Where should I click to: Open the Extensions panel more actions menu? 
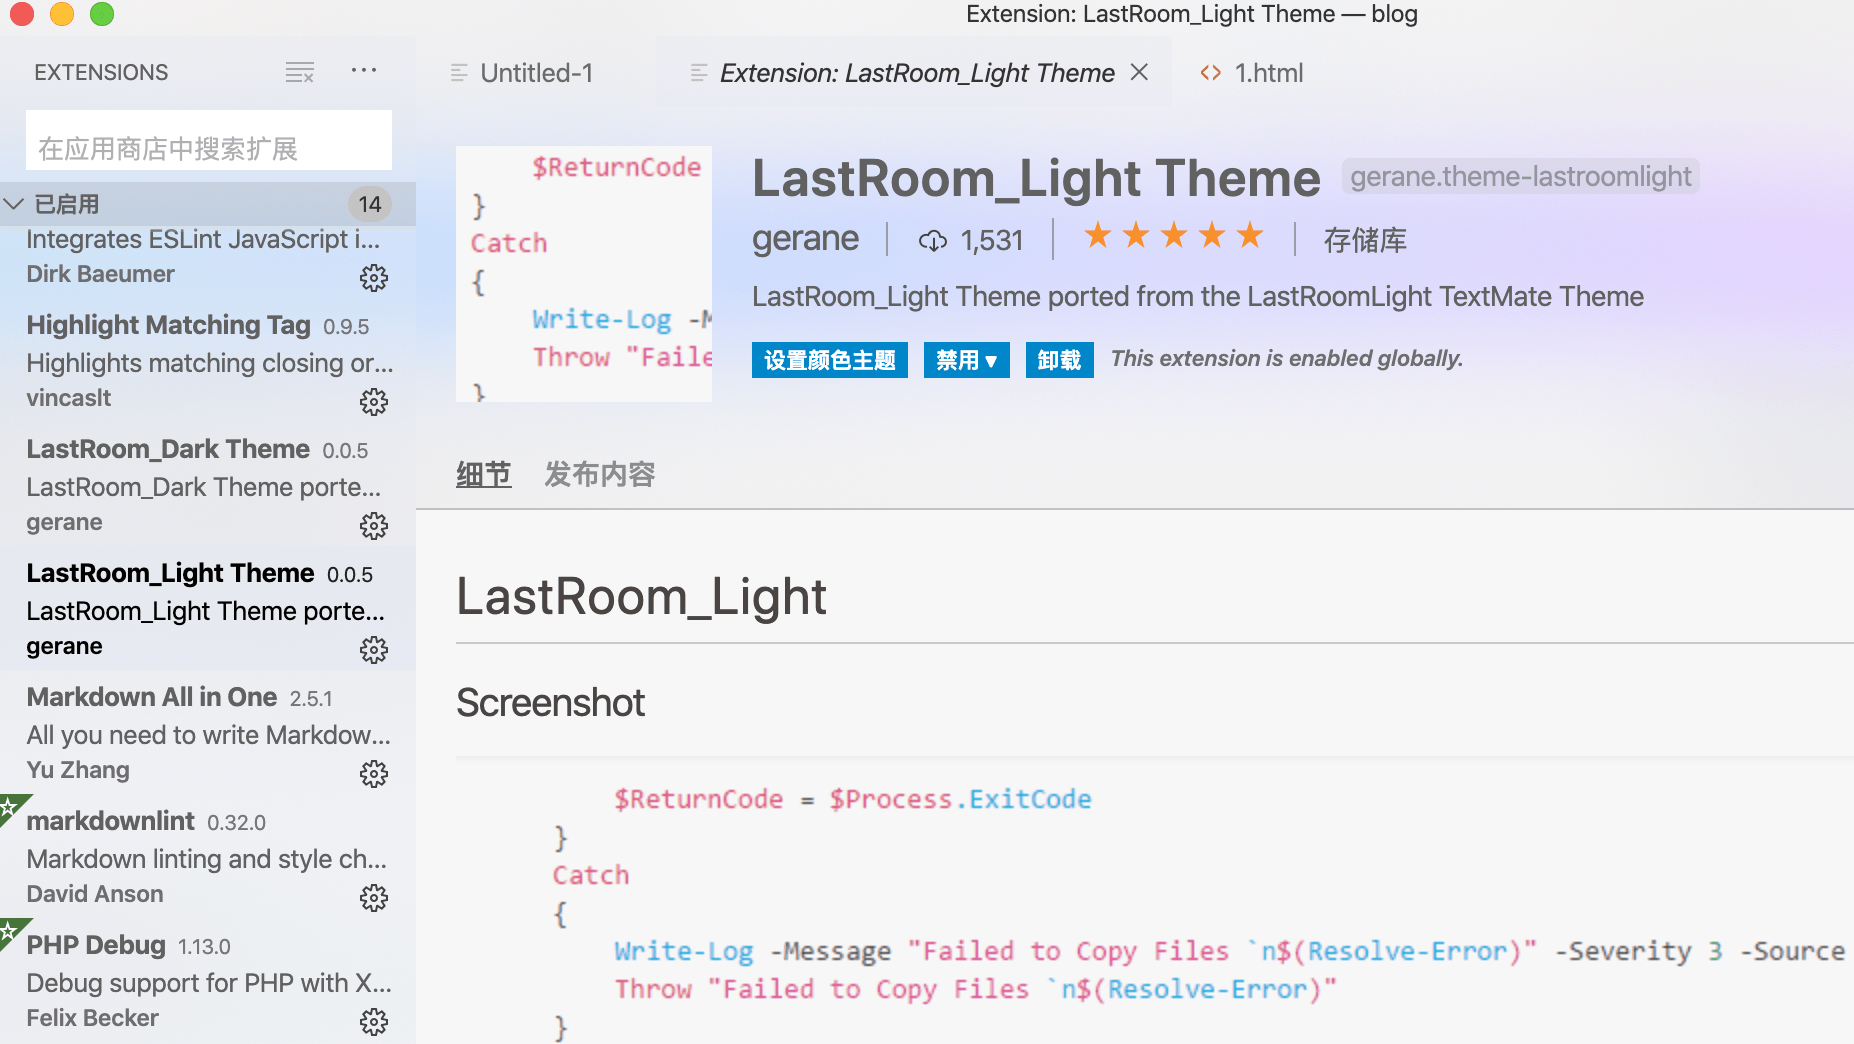tap(364, 70)
